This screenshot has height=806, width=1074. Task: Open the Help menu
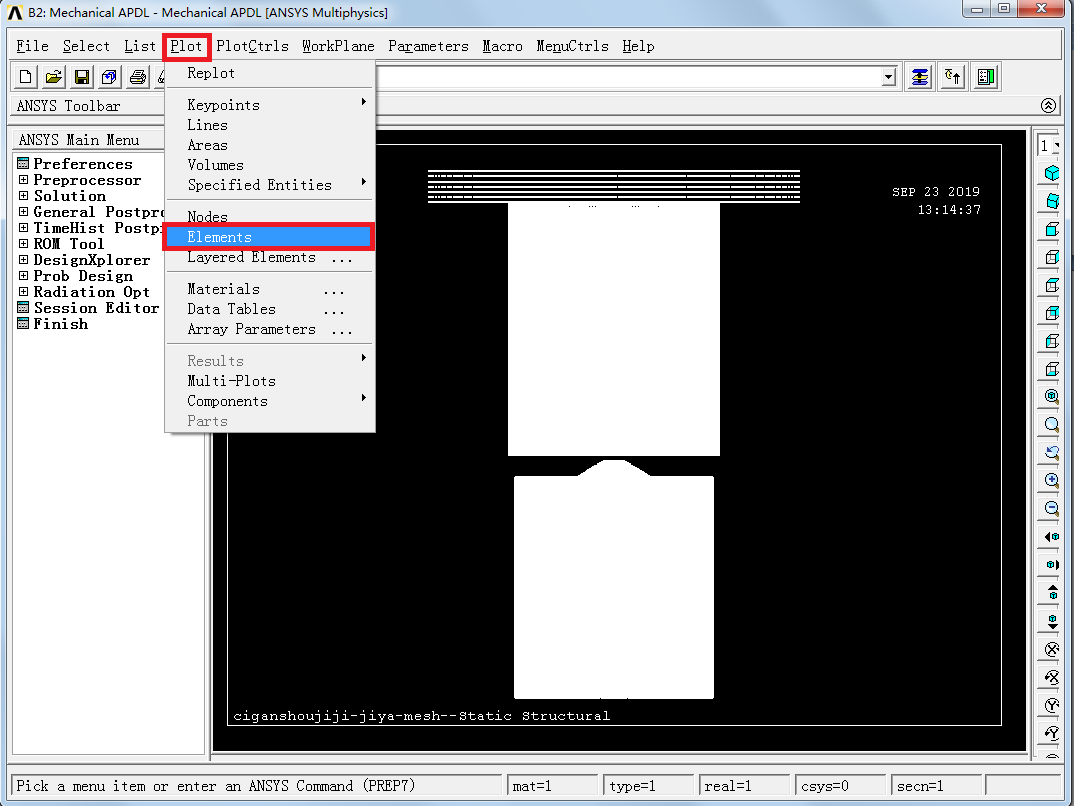pos(638,46)
